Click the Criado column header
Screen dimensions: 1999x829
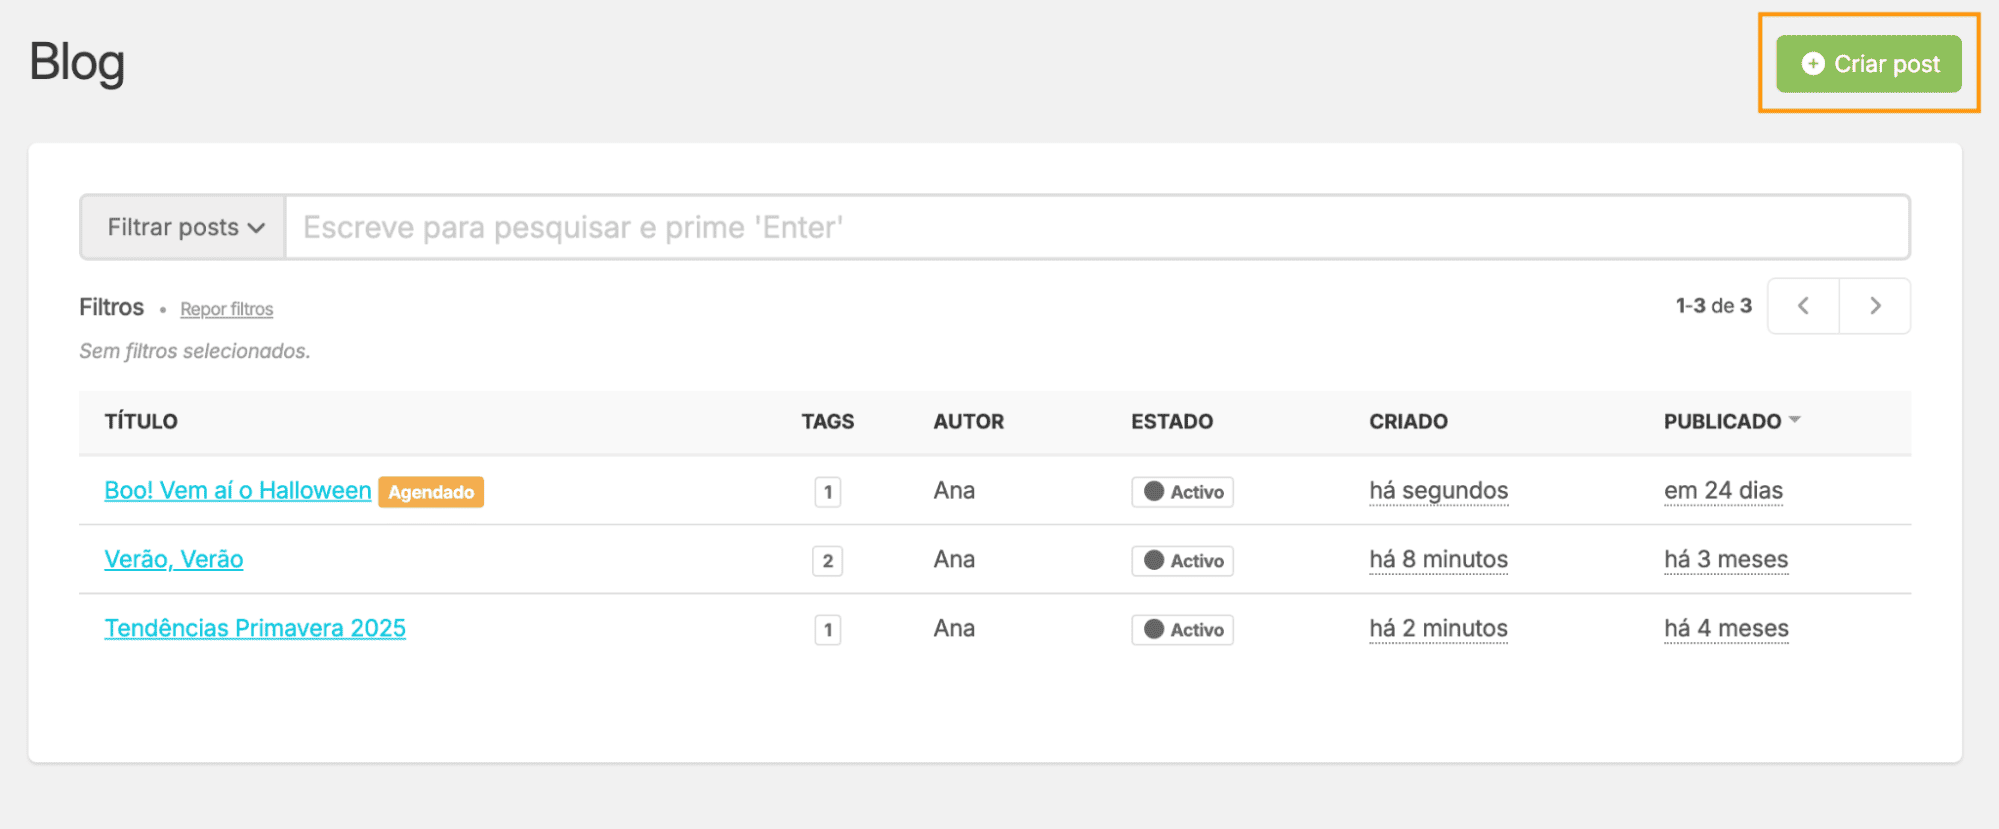coord(1407,422)
